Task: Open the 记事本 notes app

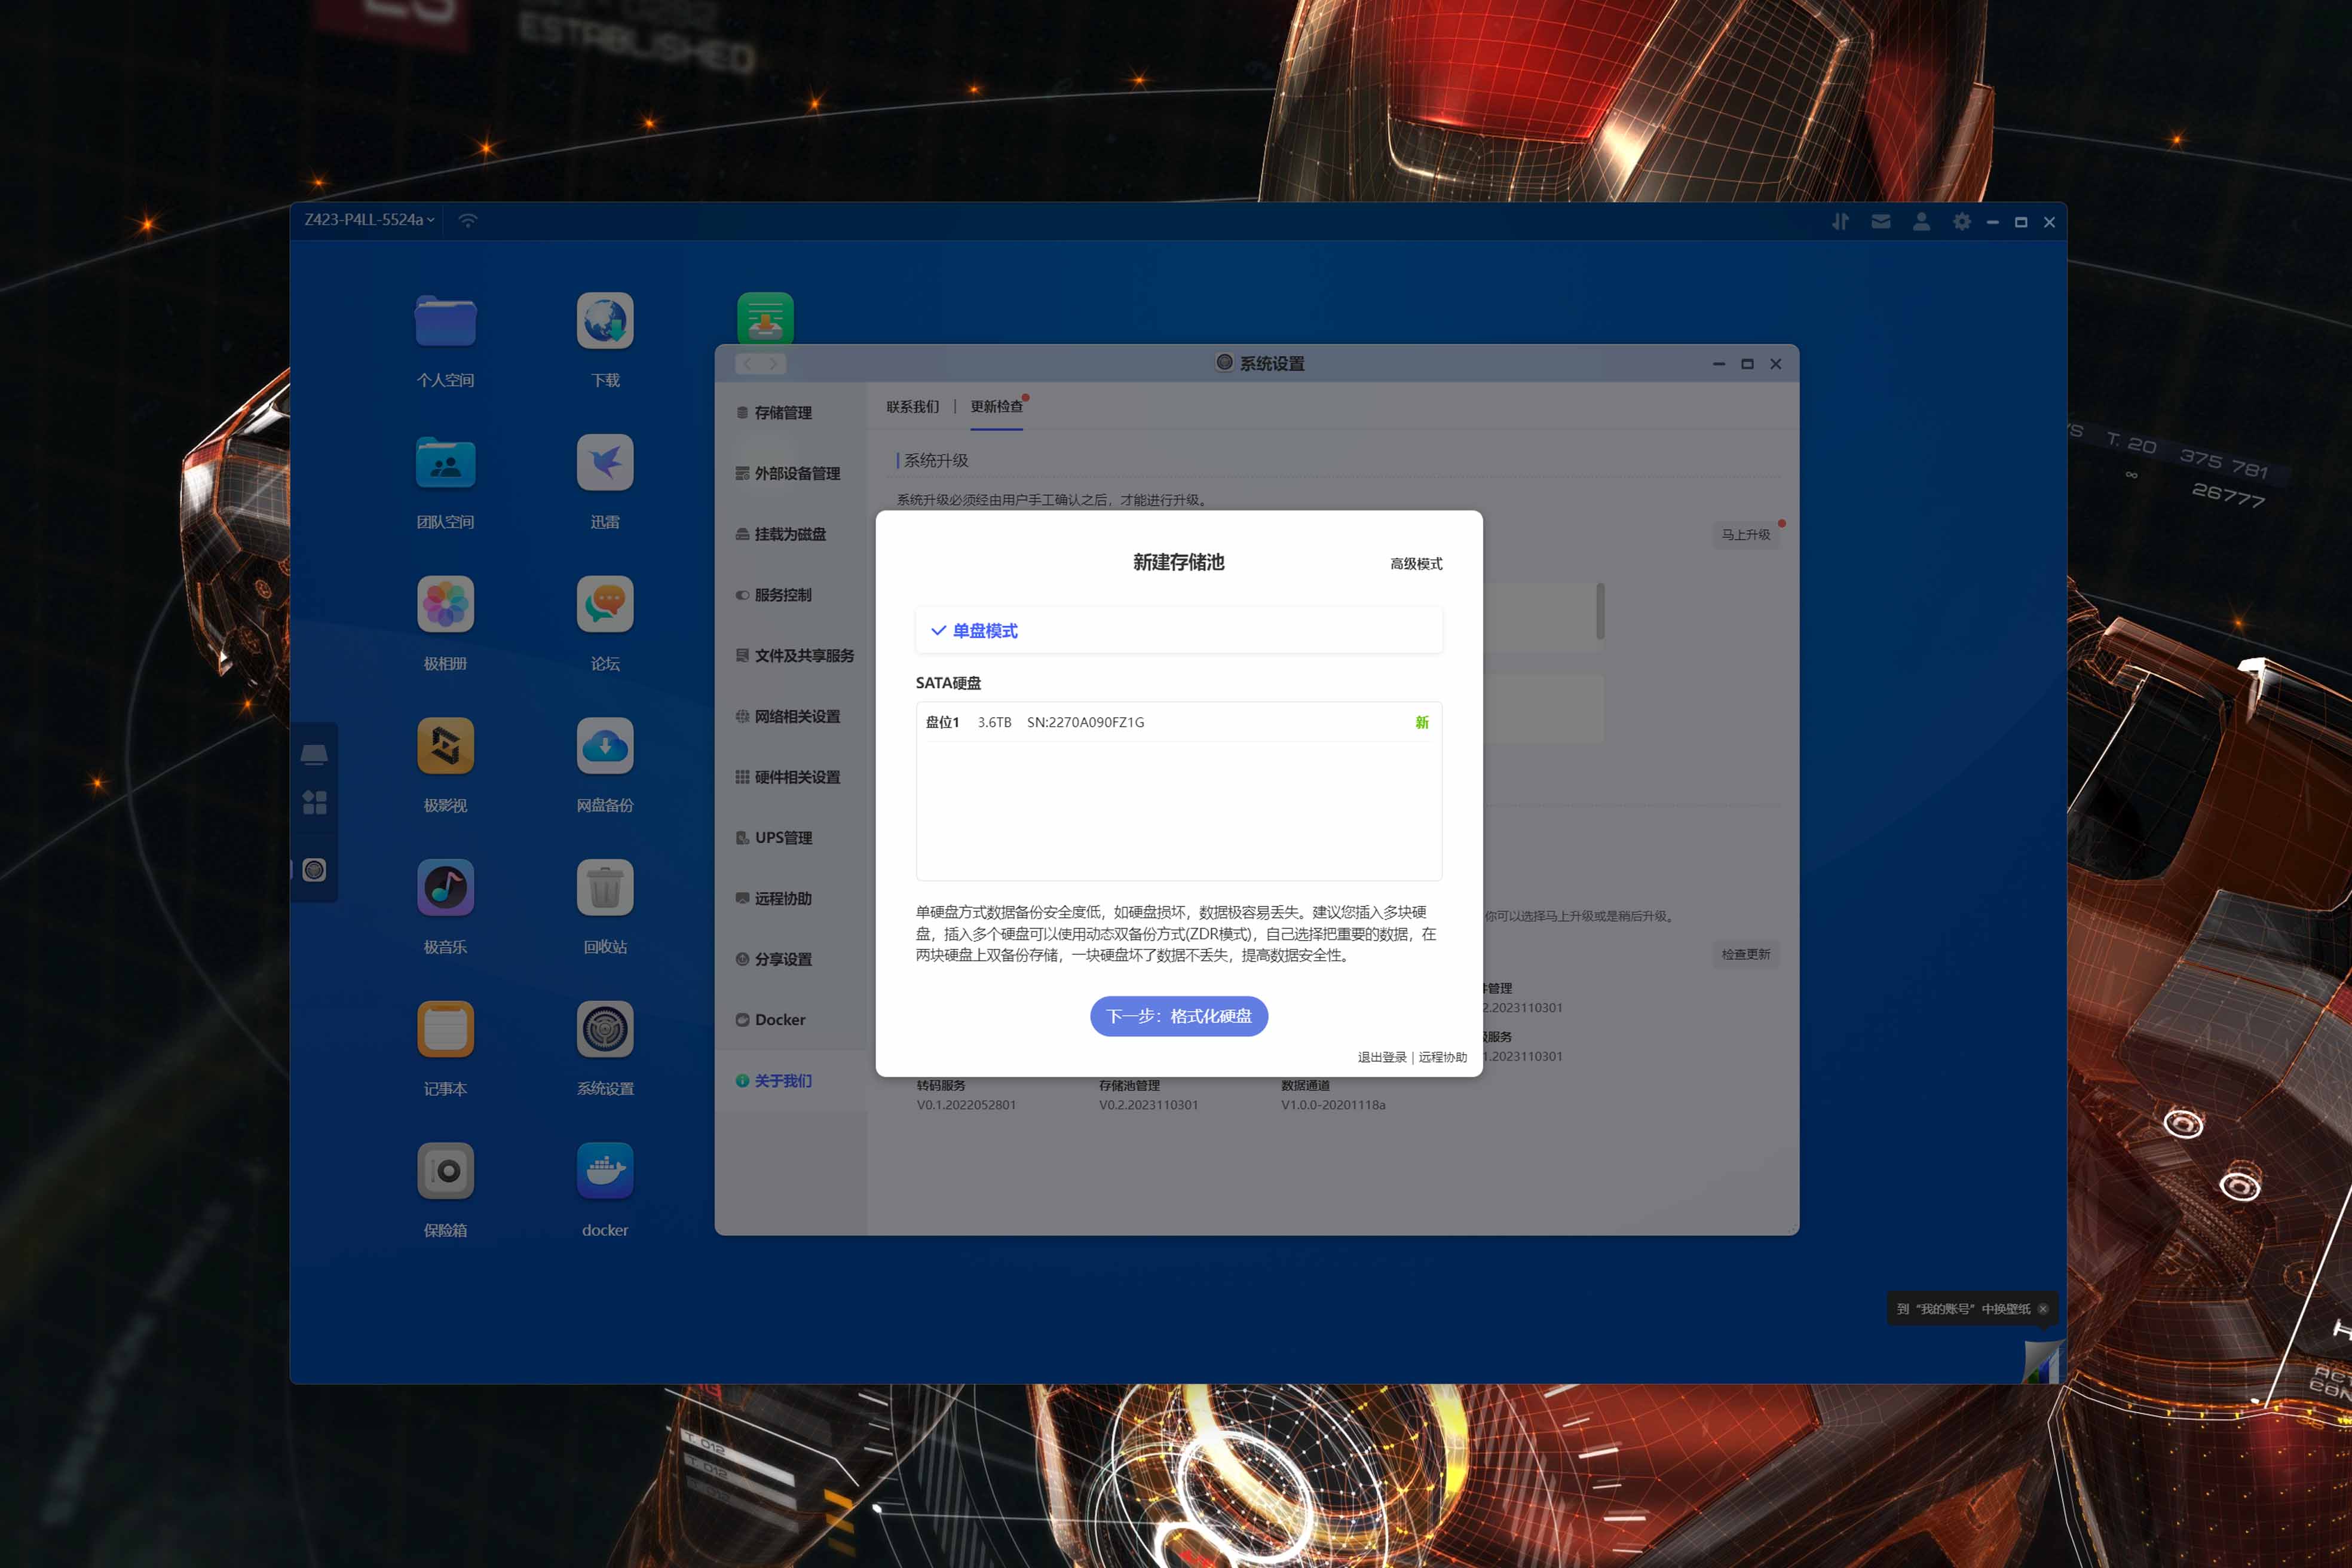Action: [x=445, y=1029]
